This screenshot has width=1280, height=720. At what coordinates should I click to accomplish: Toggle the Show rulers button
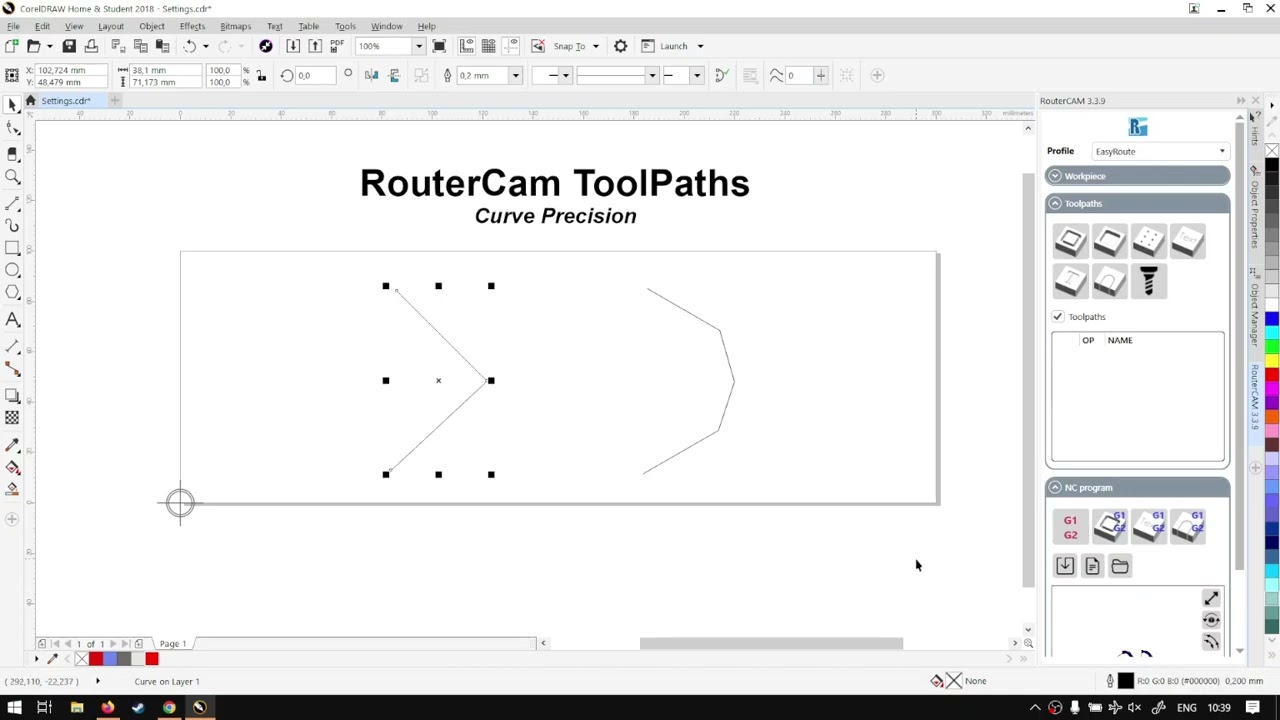pos(466,46)
